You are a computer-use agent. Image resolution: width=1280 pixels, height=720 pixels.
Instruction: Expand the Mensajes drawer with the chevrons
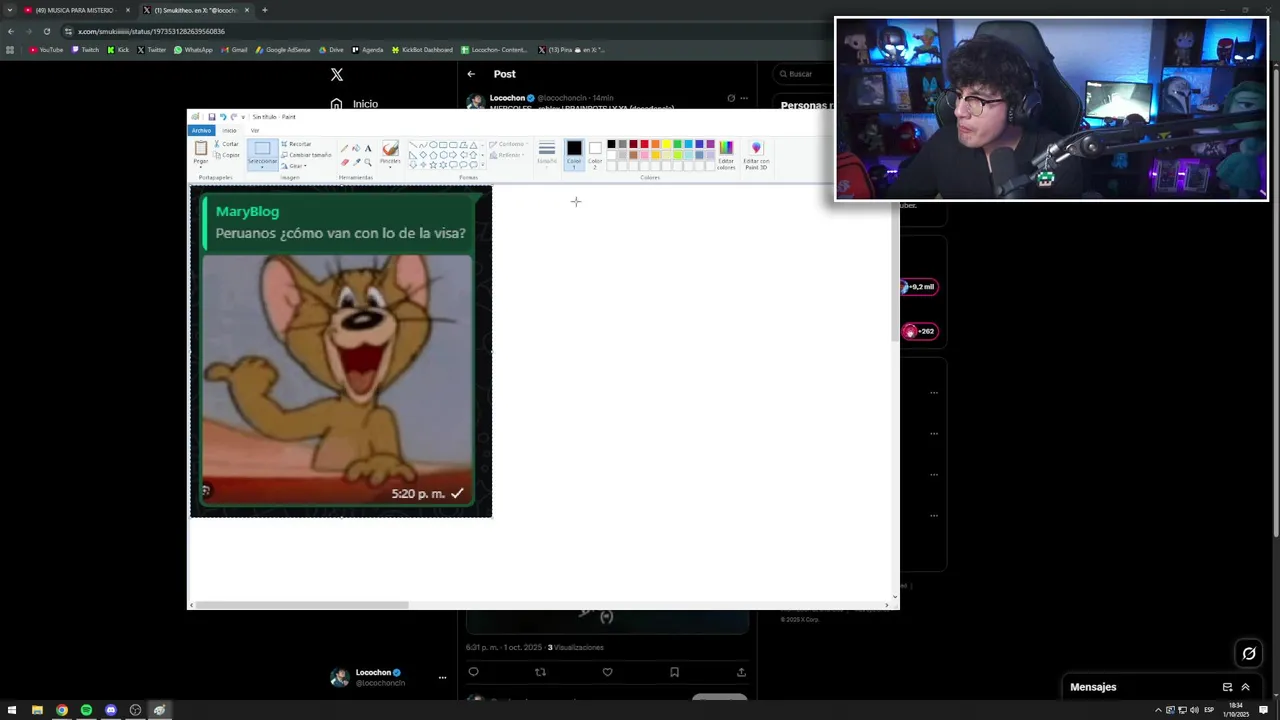(1245, 687)
